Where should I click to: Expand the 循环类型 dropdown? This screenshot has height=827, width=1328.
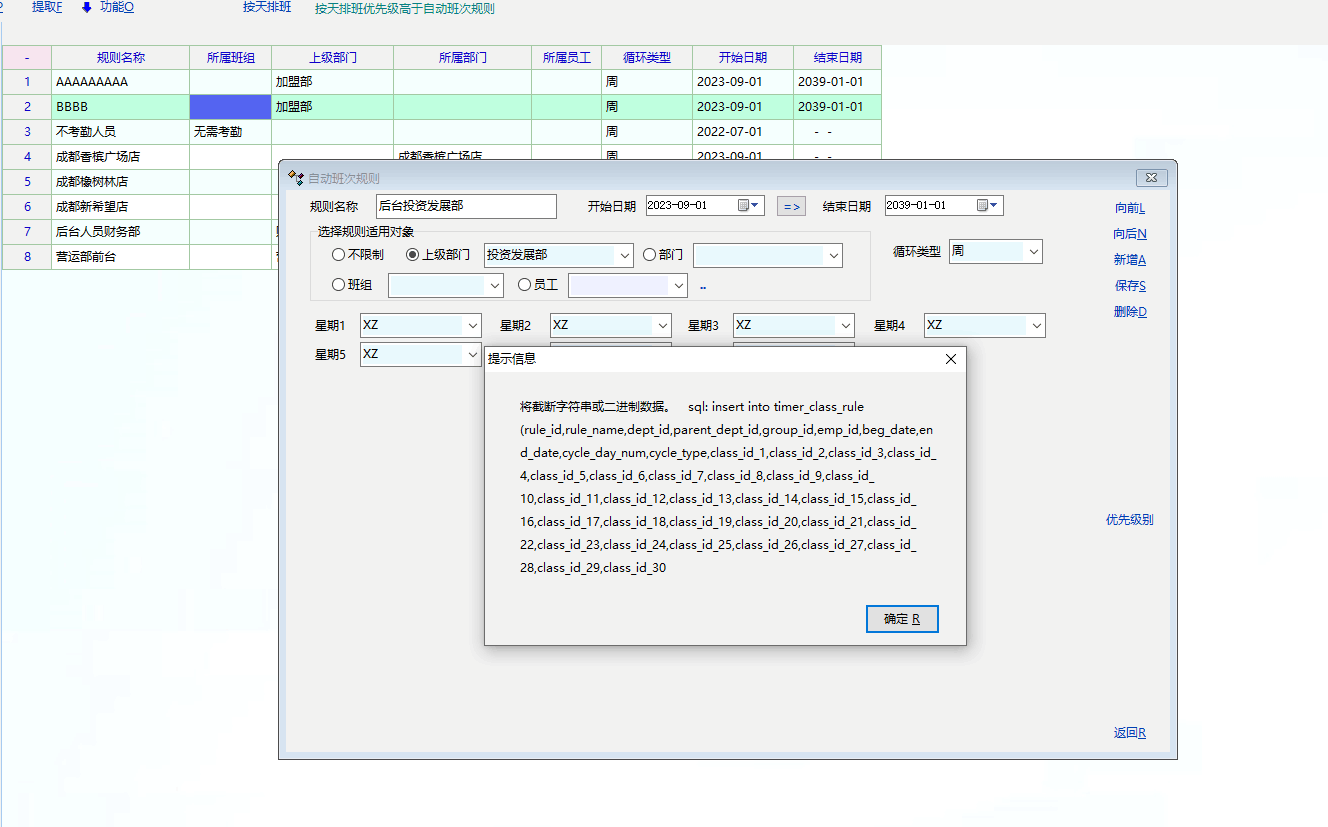coord(1034,252)
